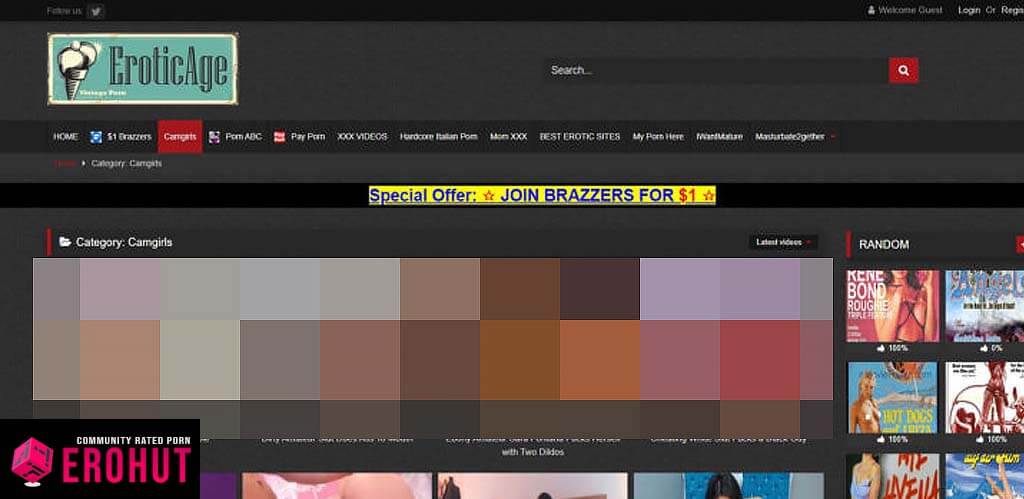
Task: Click the site logo sign in header
Action: [142, 69]
